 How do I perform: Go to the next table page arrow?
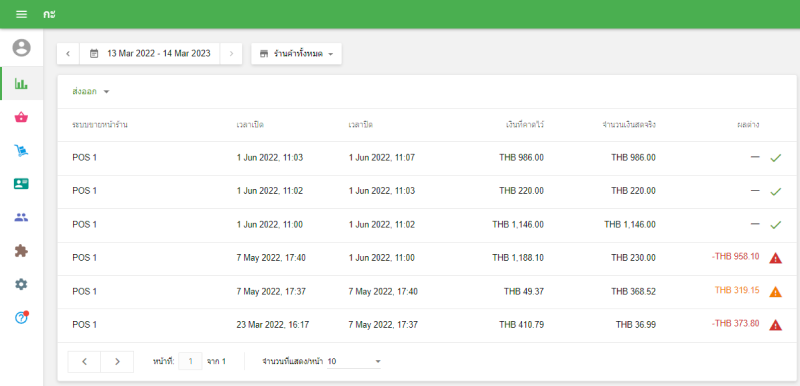[x=117, y=362]
